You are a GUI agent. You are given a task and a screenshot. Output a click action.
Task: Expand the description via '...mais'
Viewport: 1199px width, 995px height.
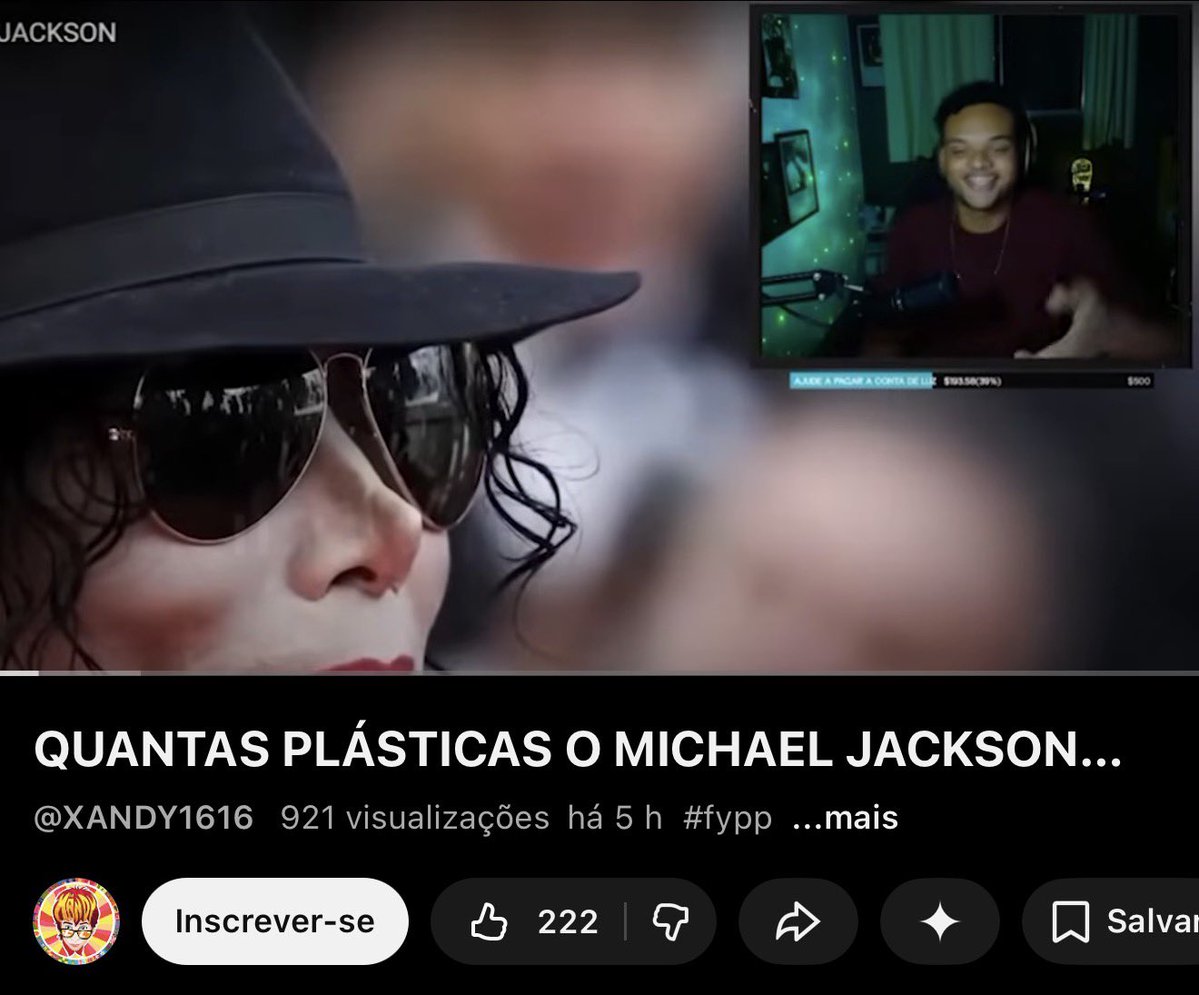tap(845, 818)
